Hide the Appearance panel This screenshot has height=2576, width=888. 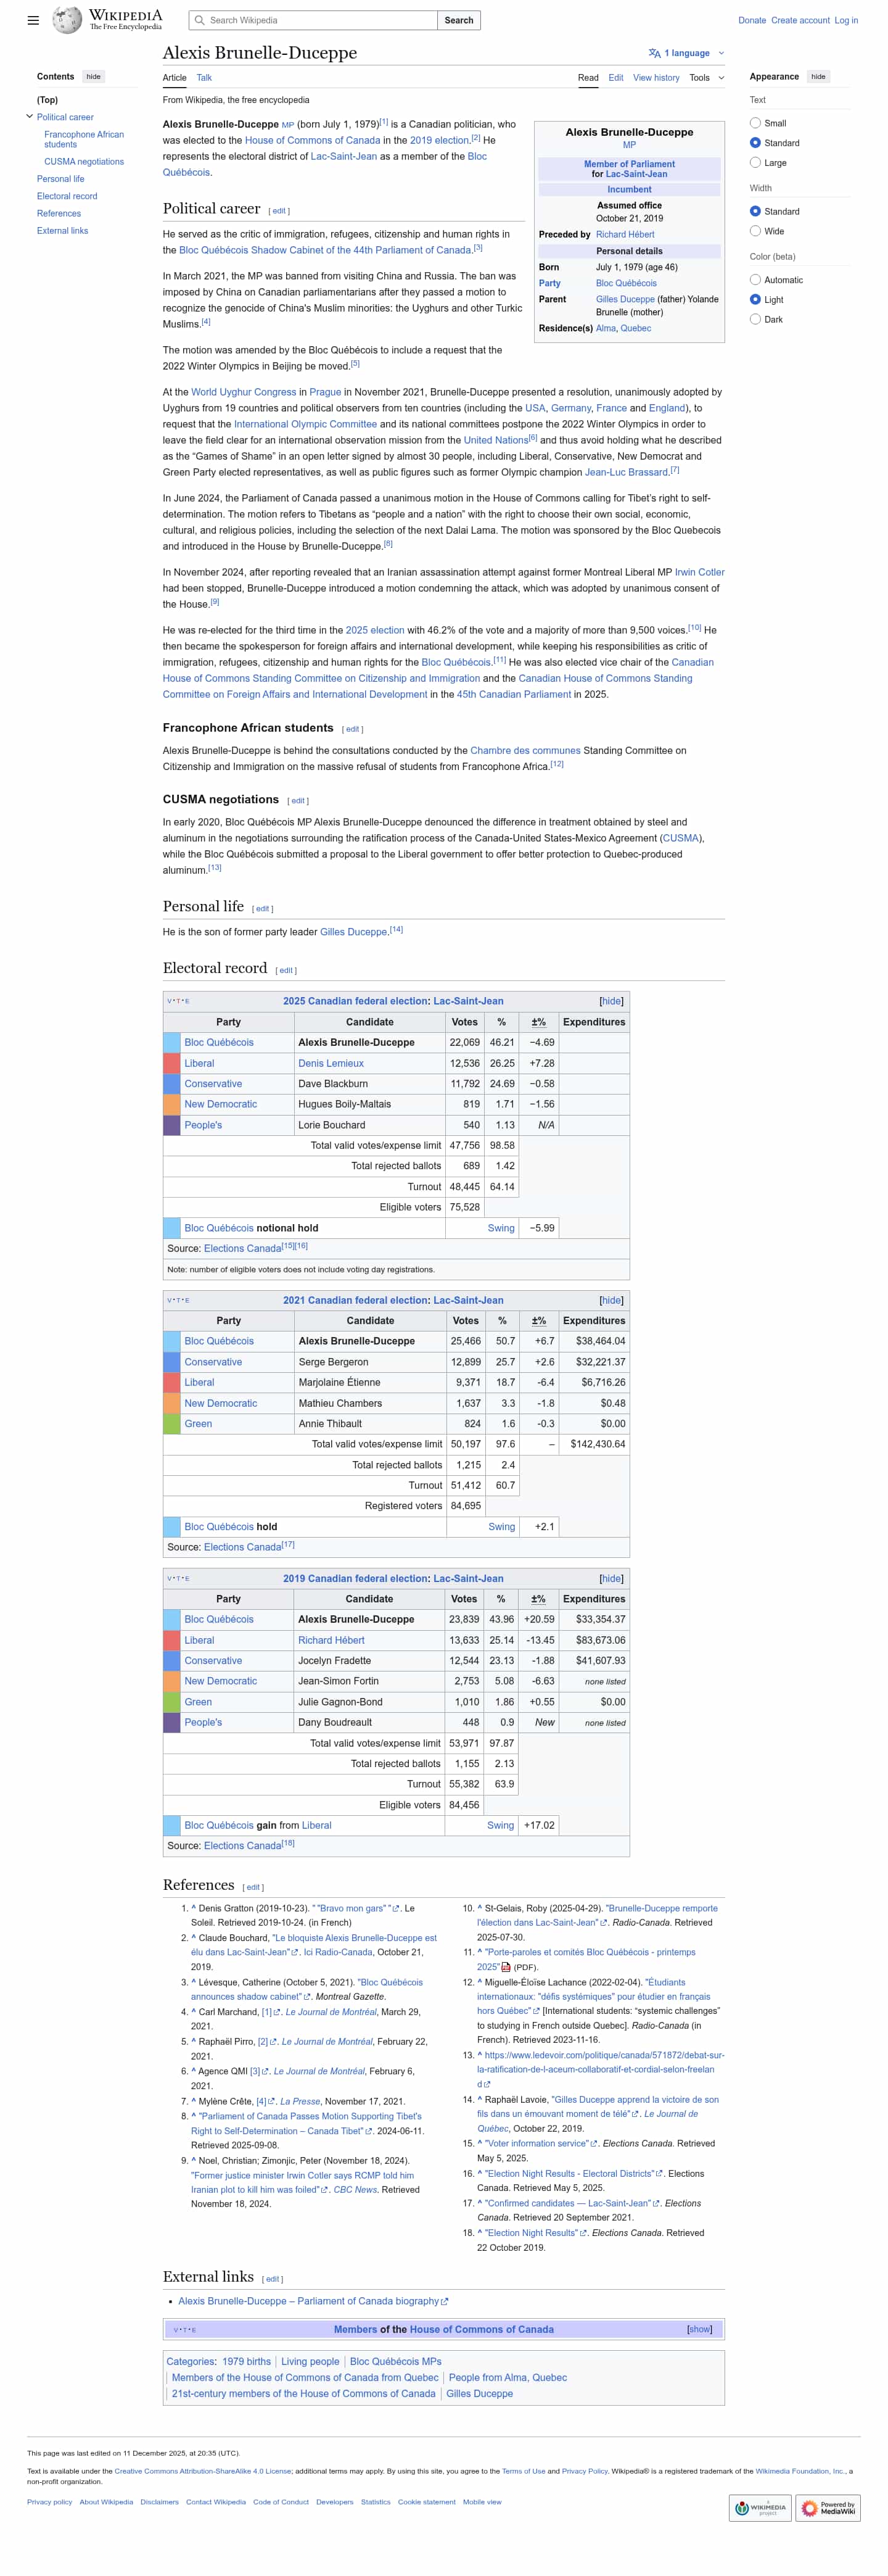[x=818, y=77]
